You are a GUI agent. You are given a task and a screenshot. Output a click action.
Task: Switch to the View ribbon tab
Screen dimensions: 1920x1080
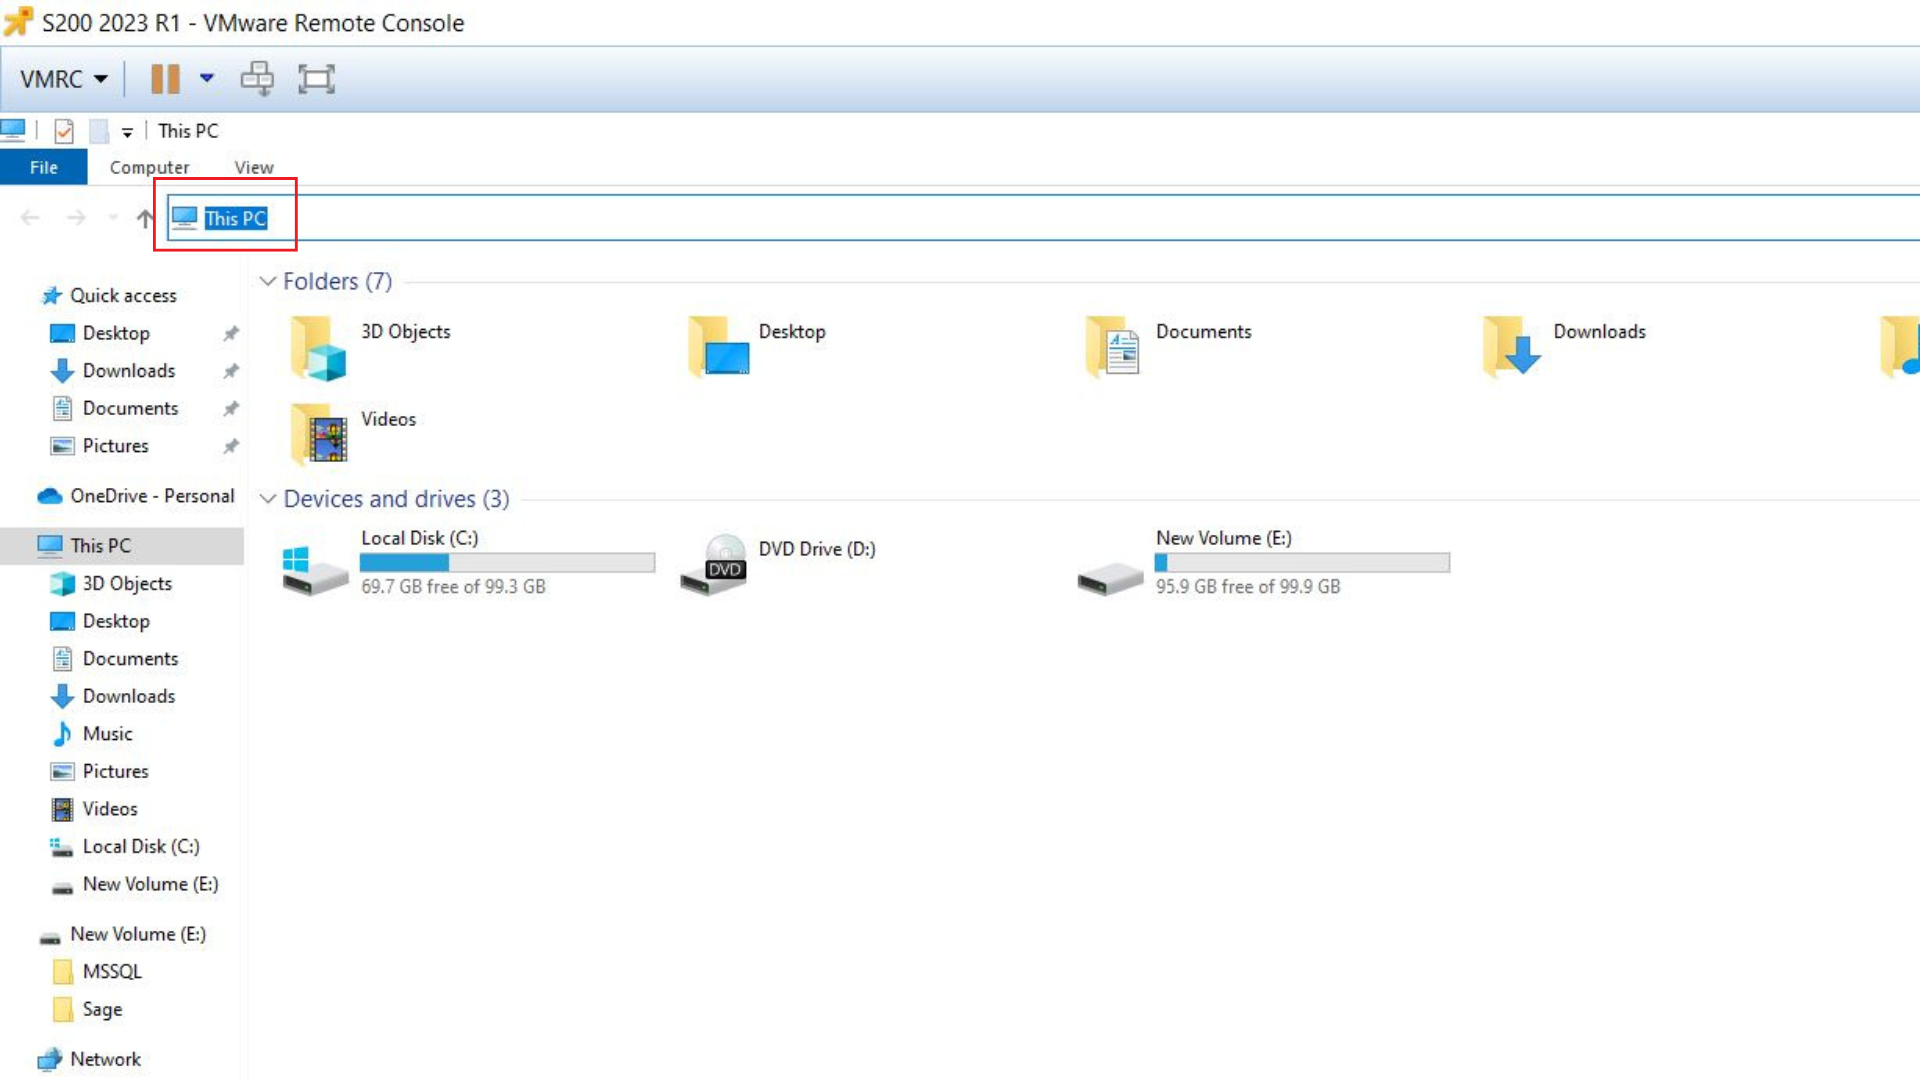pos(254,167)
